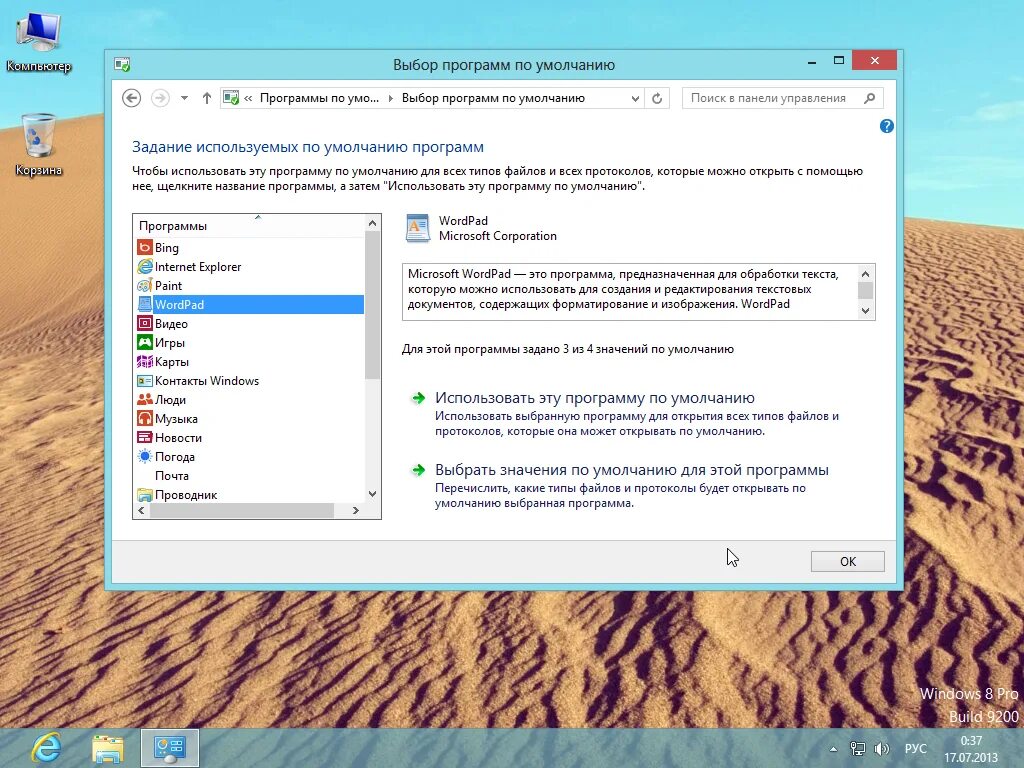Image resolution: width=1024 pixels, height=768 pixels.
Task: Click the WordPad icon in list
Action: coord(144,304)
